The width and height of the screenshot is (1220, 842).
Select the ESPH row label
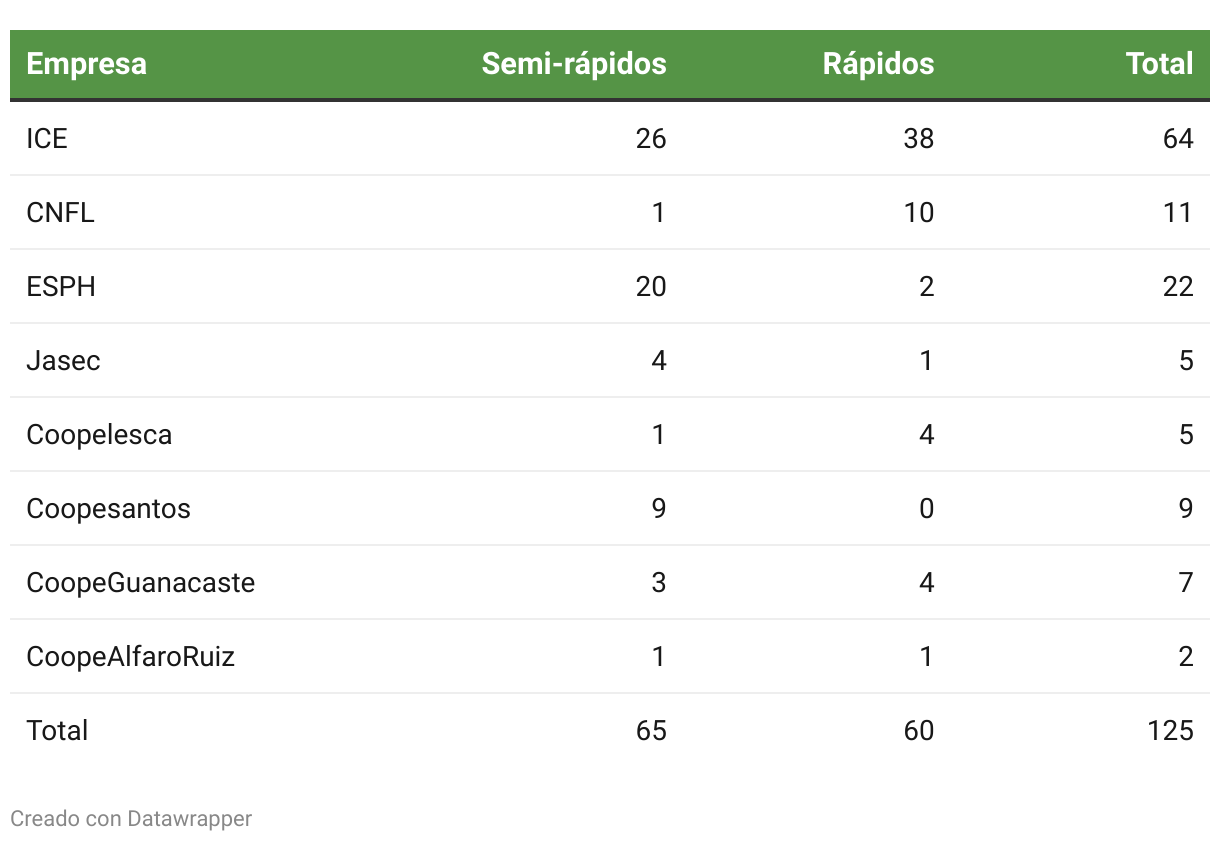pos(61,287)
